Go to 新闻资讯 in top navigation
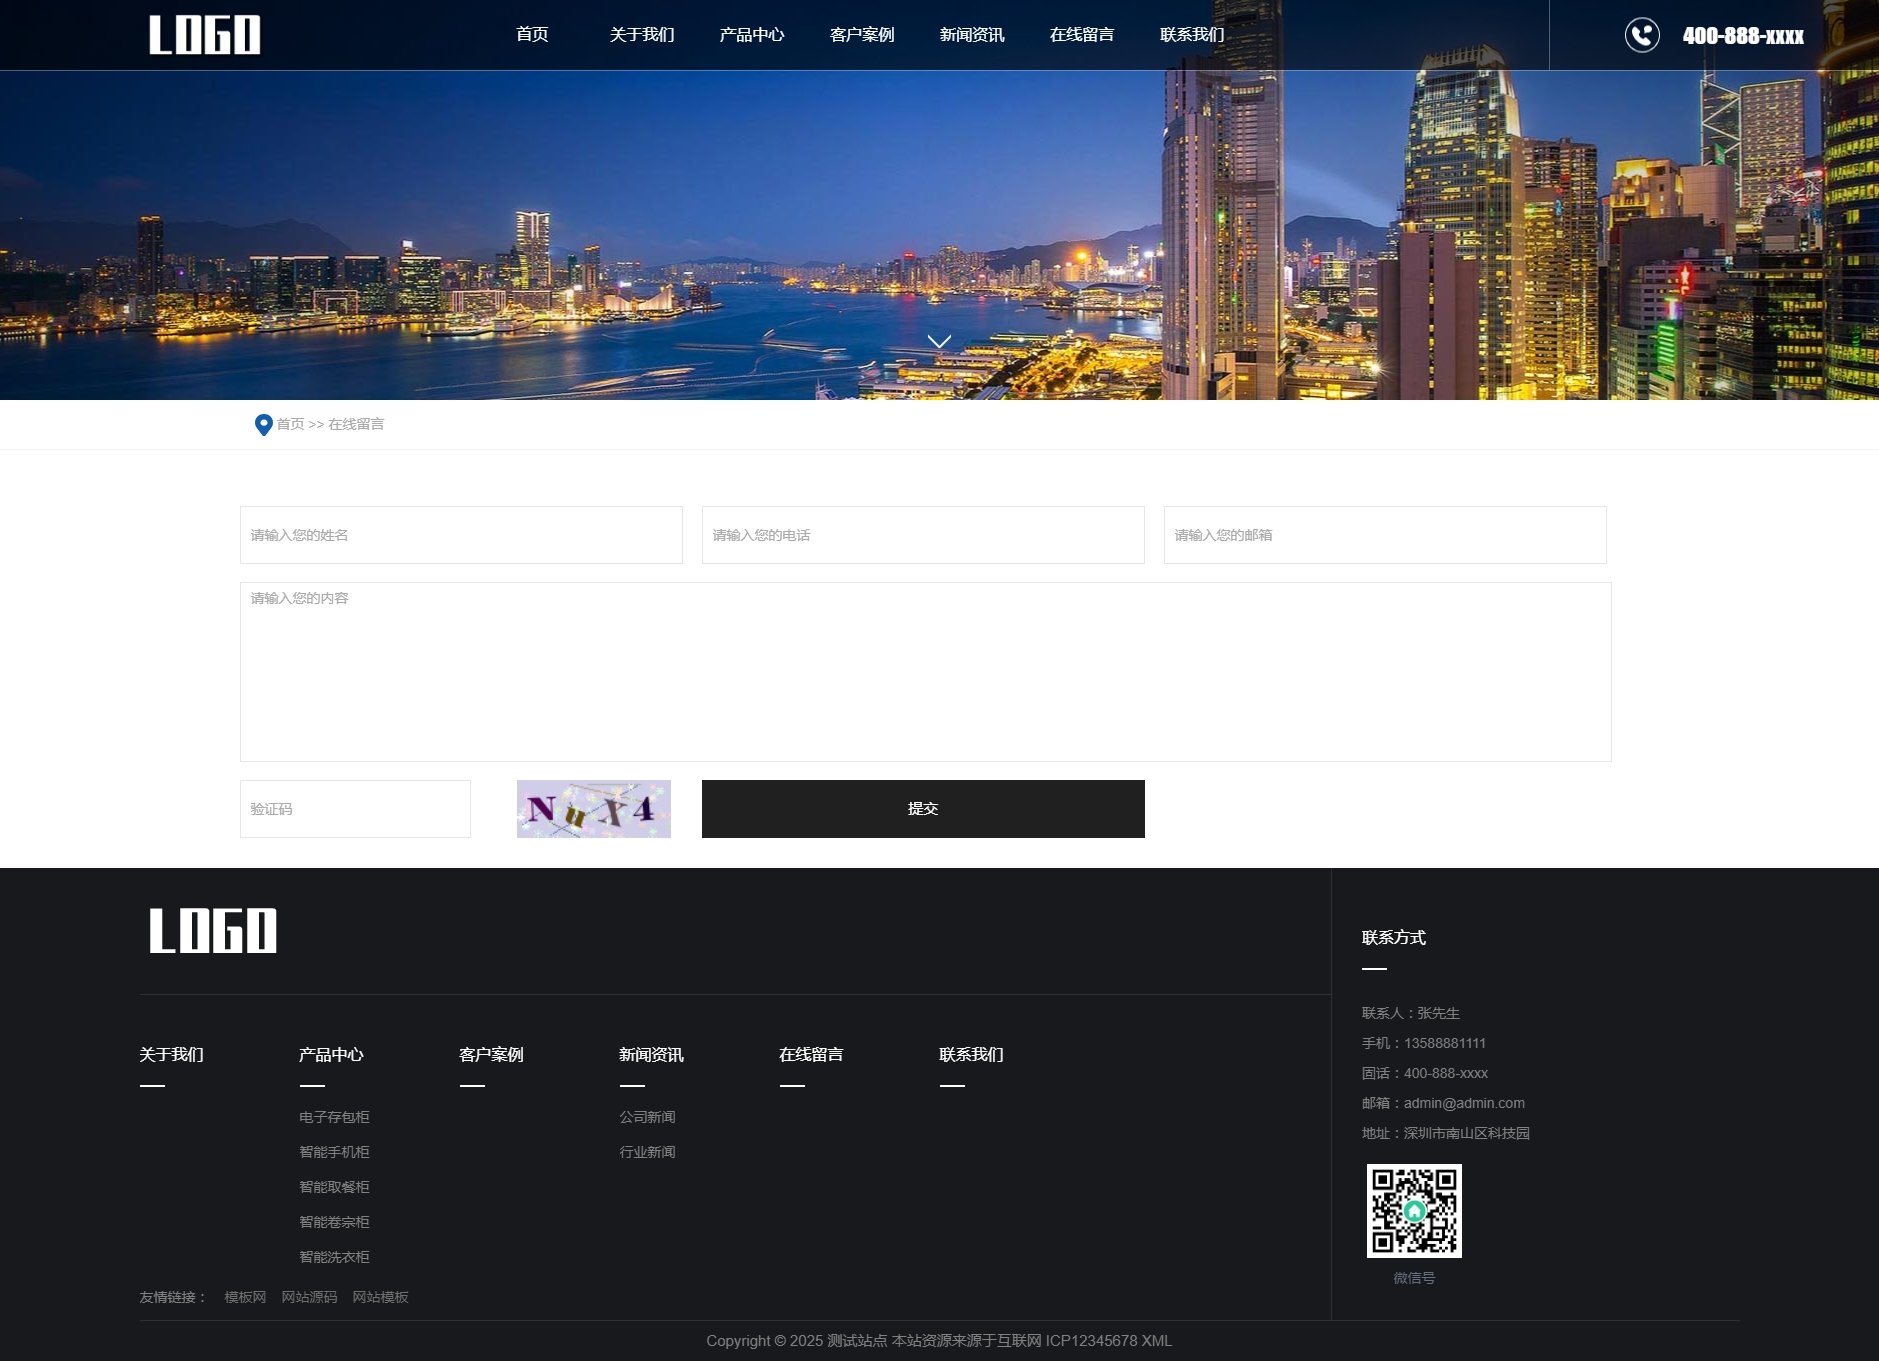 click(971, 35)
